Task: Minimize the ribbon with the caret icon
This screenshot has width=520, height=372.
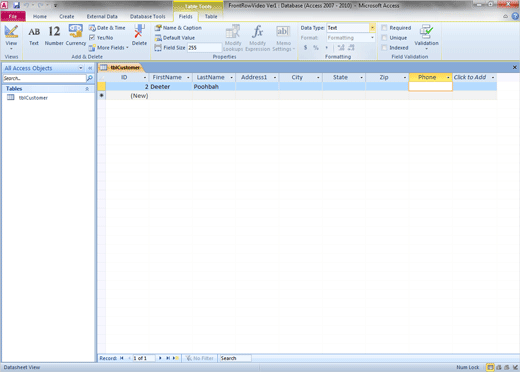Action: pos(505,16)
